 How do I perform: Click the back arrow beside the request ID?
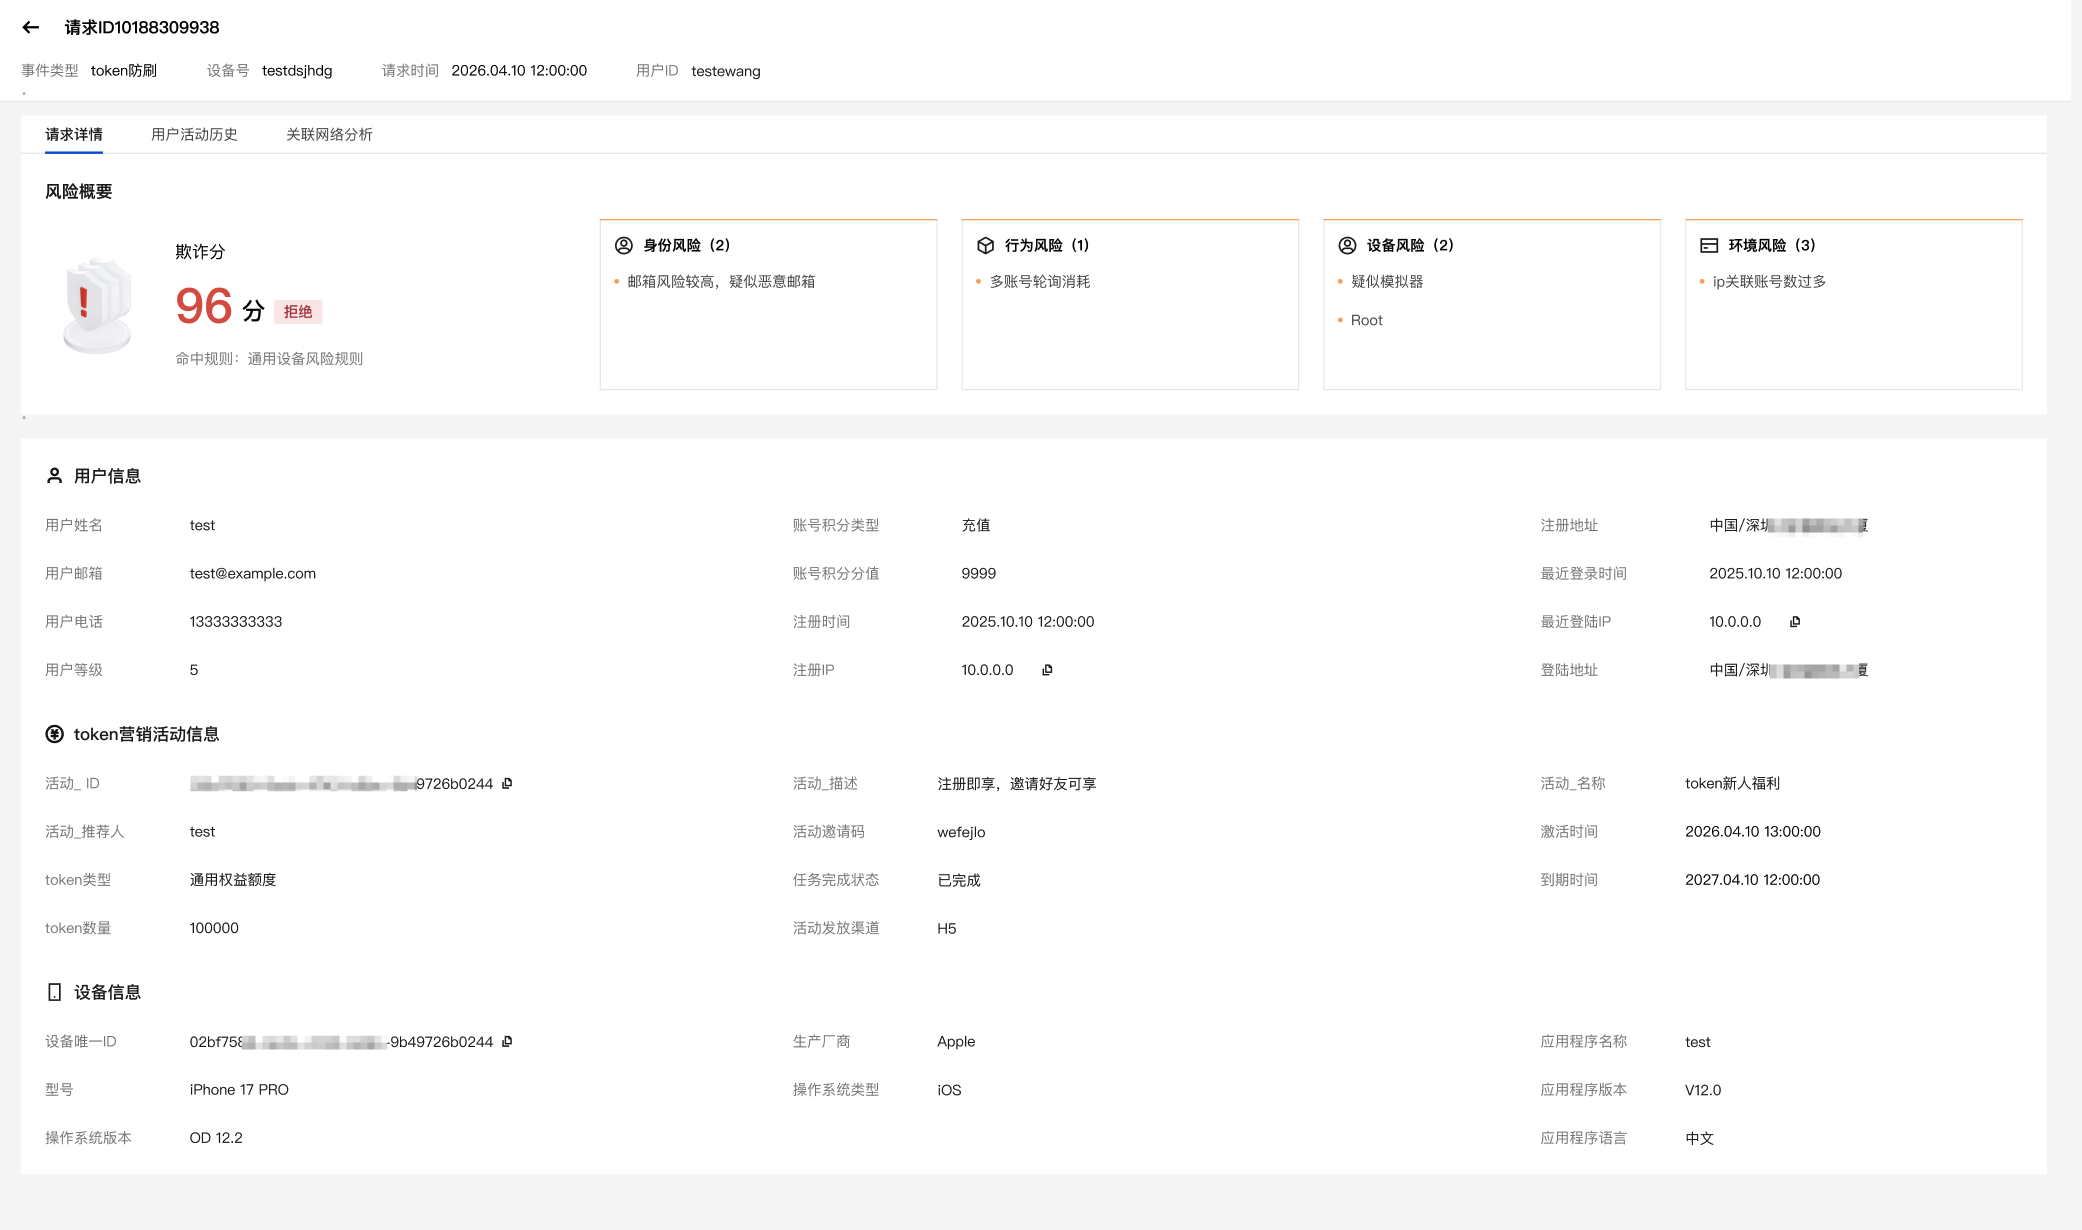click(x=31, y=28)
